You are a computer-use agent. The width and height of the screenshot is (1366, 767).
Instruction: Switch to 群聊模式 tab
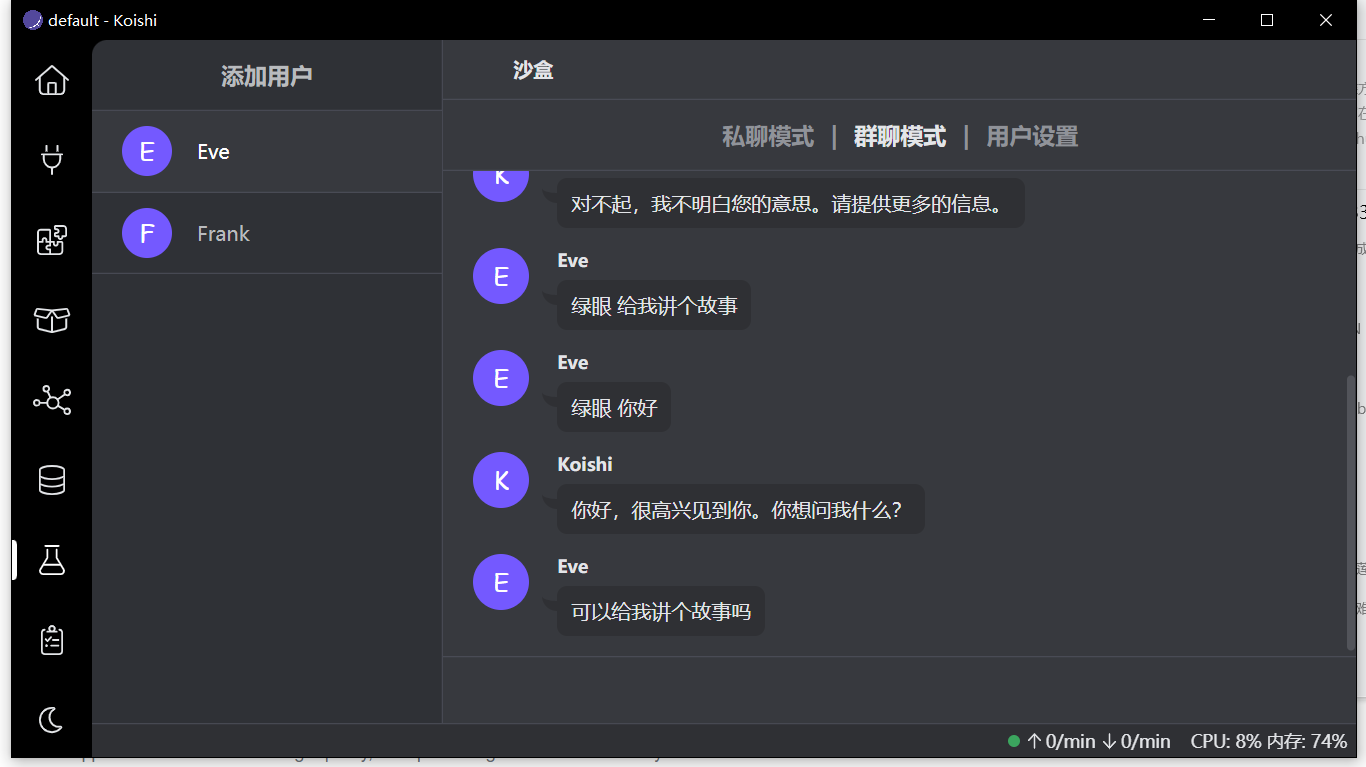click(x=900, y=137)
